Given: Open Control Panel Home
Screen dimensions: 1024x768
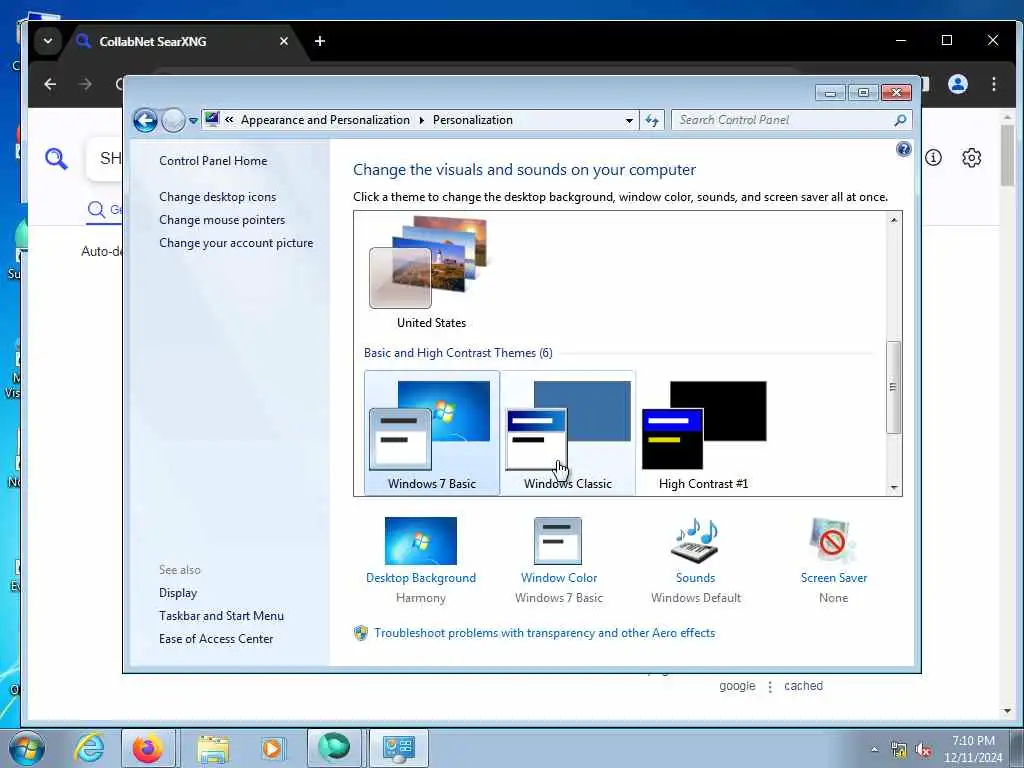Looking at the screenshot, I should click(x=213, y=161).
